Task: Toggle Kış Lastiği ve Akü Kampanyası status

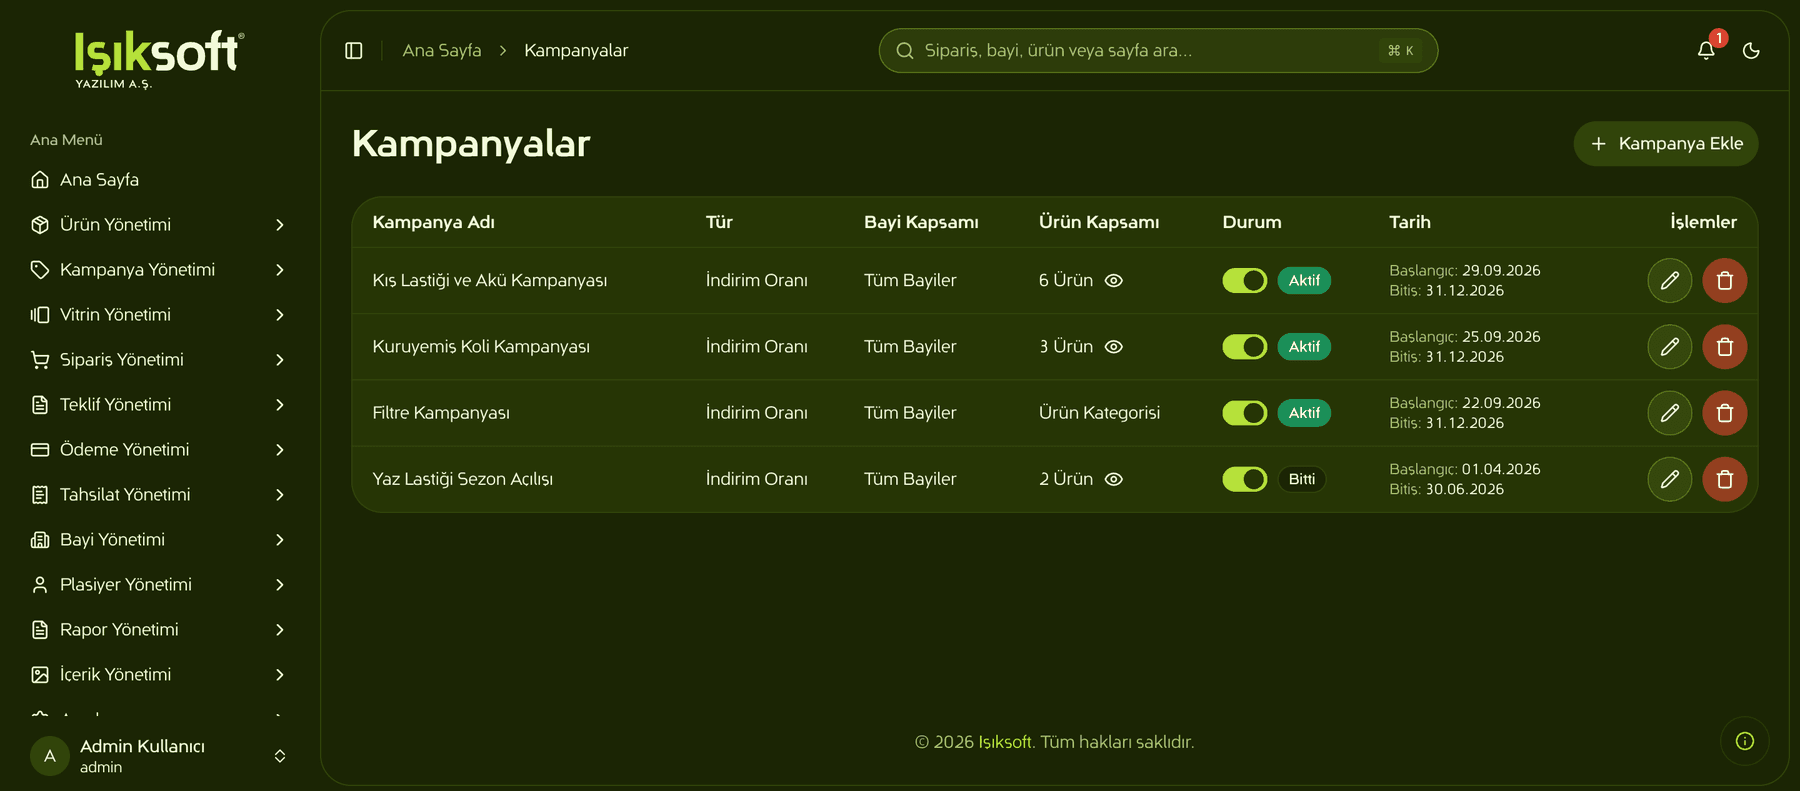Action: coord(1245,281)
